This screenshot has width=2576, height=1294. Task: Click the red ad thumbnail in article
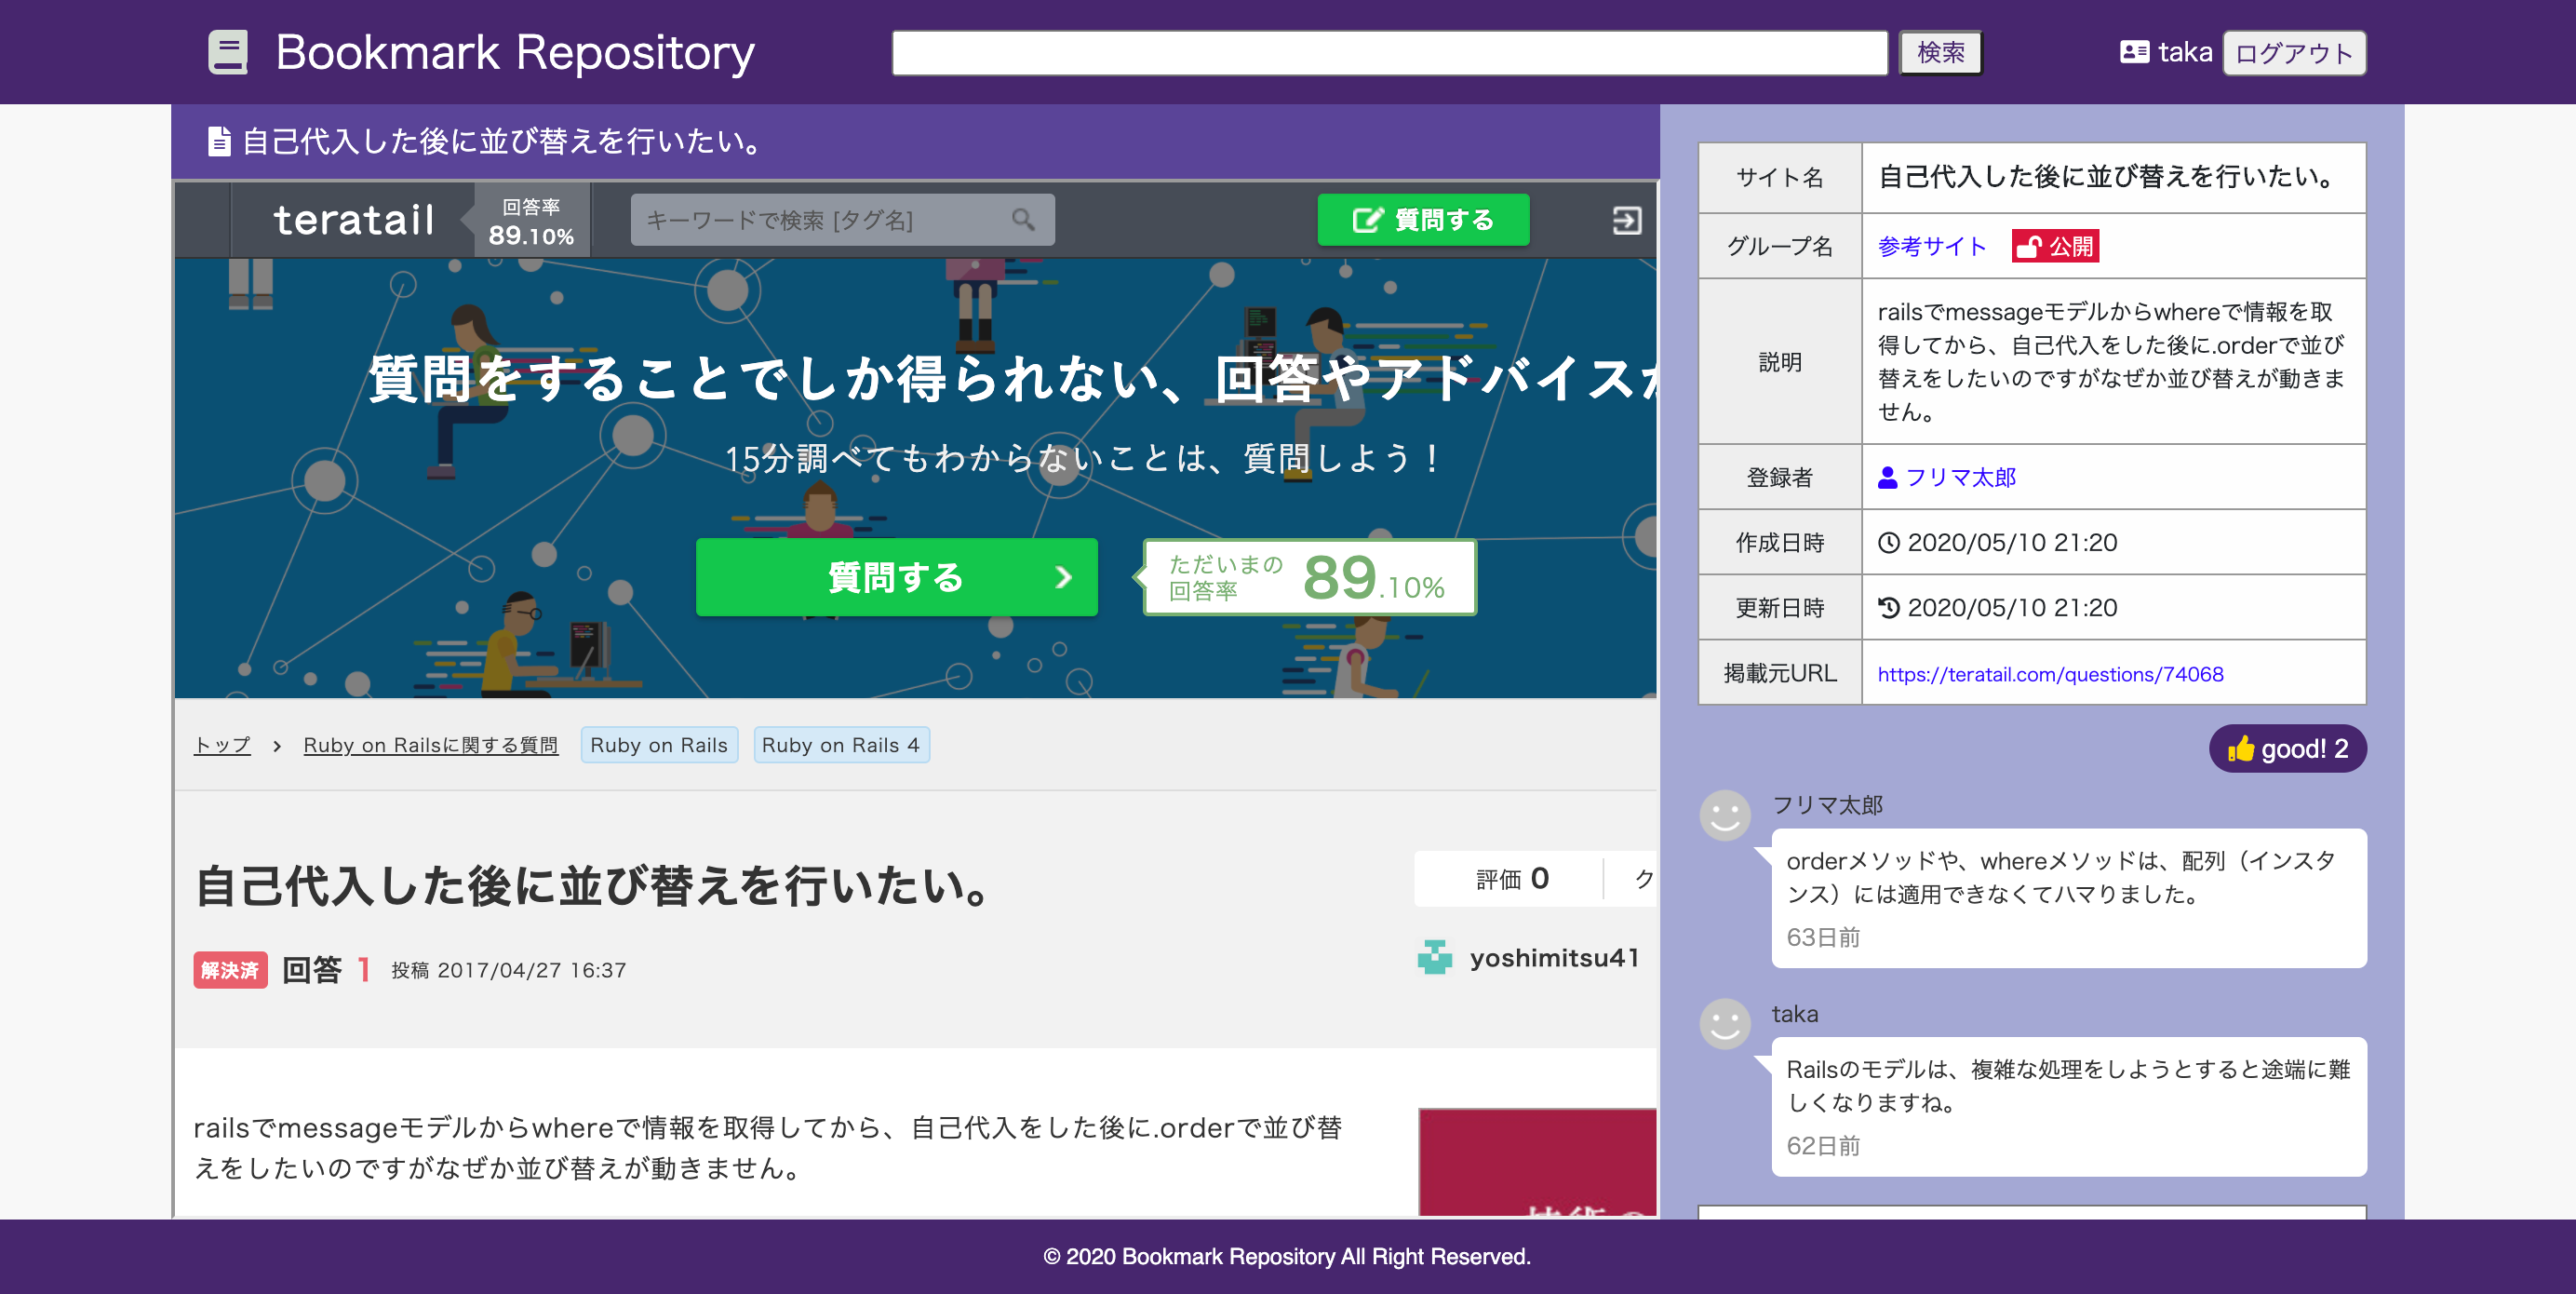click(x=1537, y=1162)
